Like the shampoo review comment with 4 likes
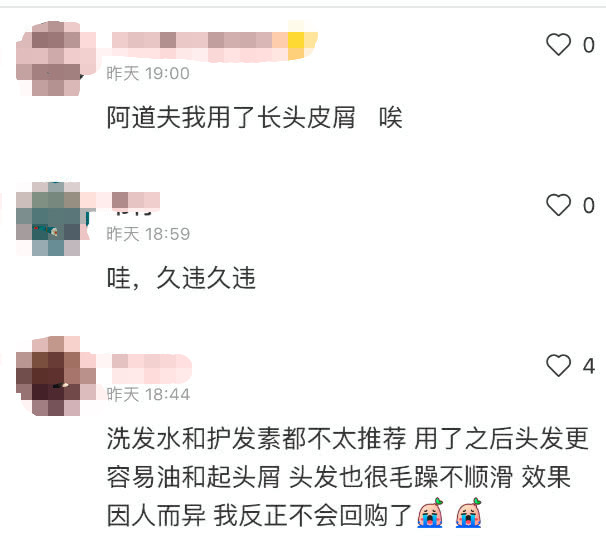 (x=558, y=365)
